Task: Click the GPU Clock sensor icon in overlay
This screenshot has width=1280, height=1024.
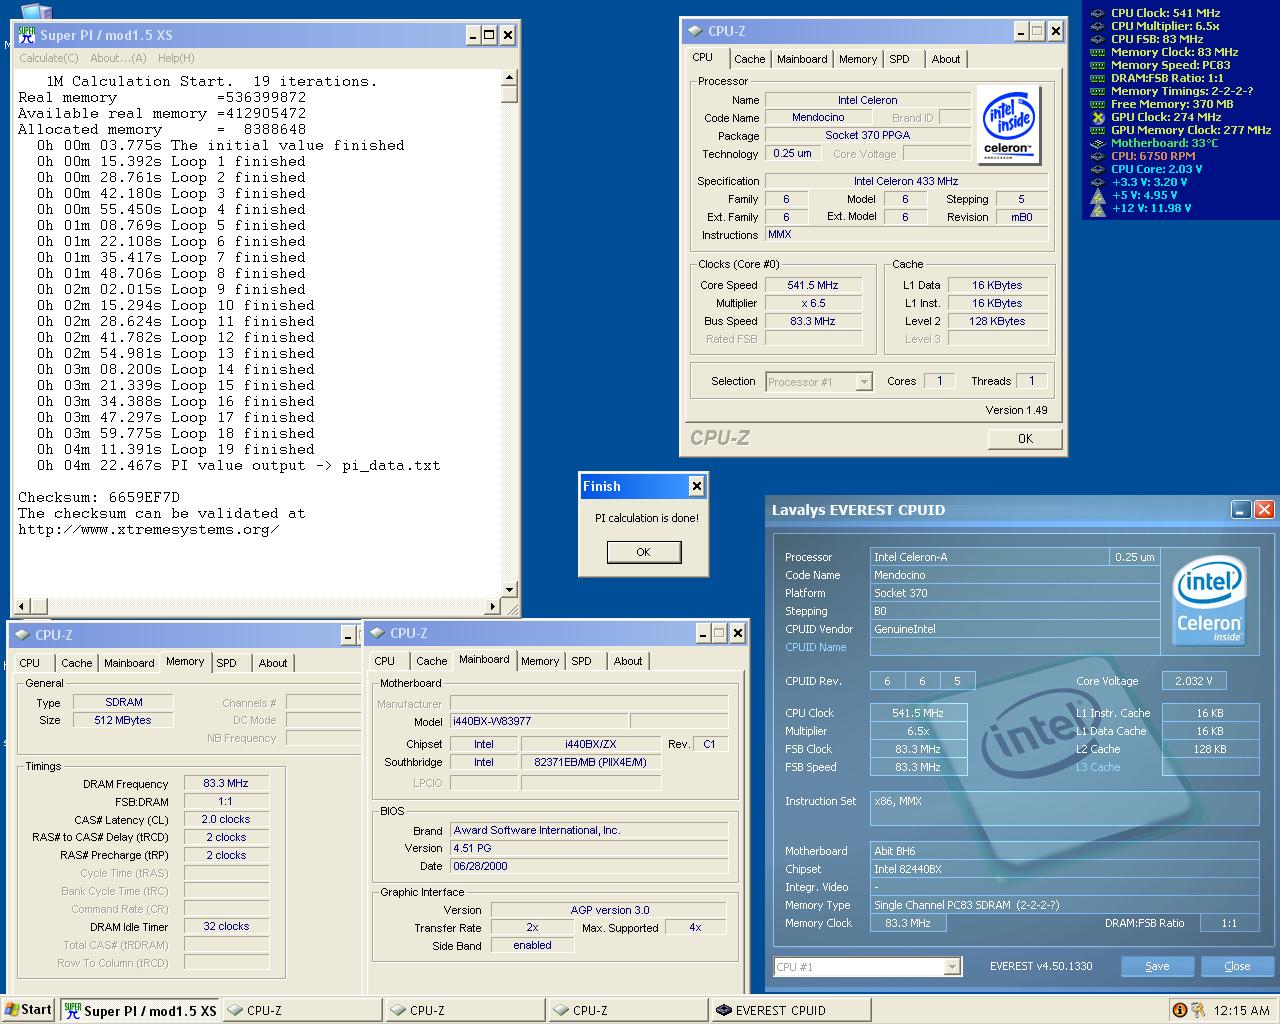Action: 1097,117
